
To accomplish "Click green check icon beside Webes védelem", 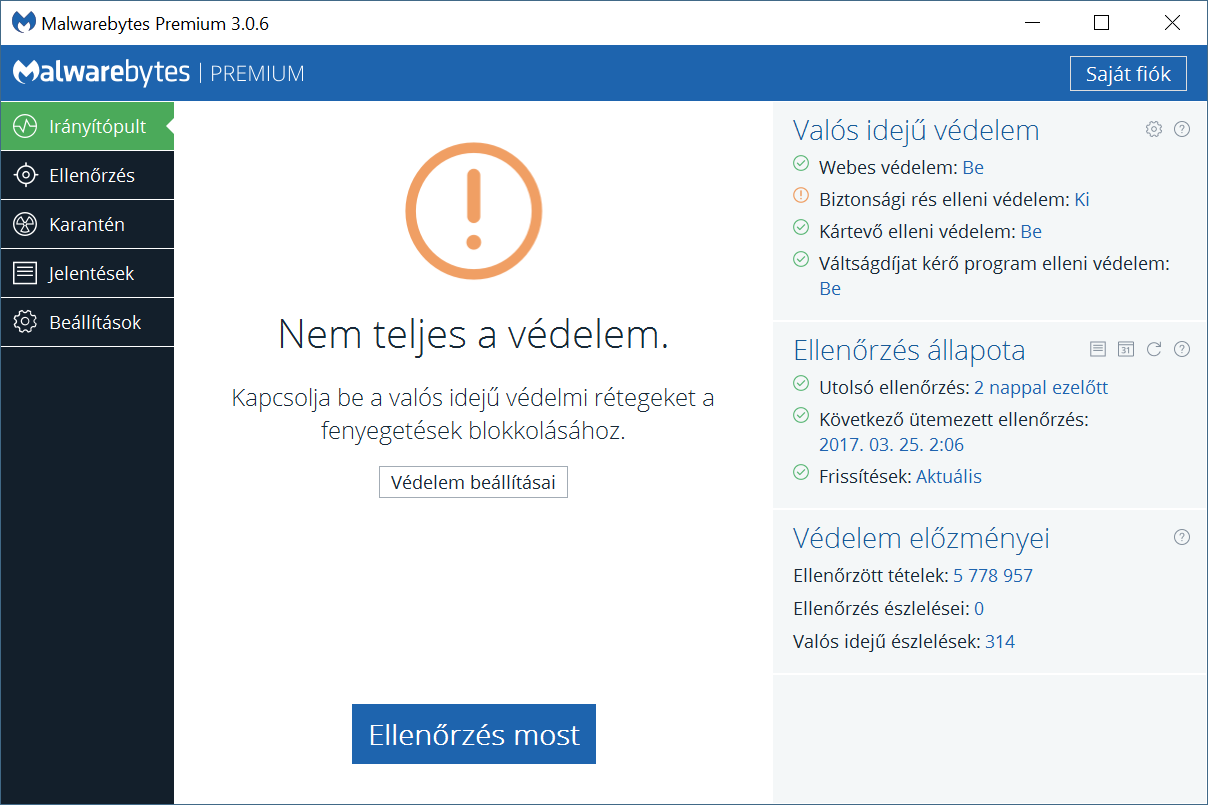I will (x=801, y=164).
